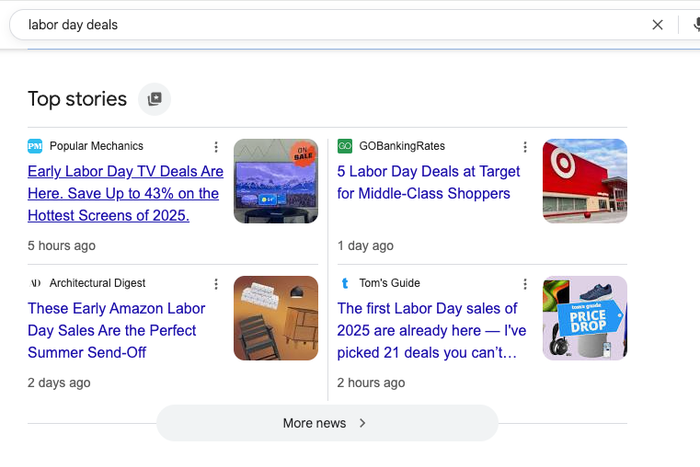Image resolution: width=700 pixels, height=467 pixels.
Task: Click the Architectural Digest AD favicon
Action: click(35, 283)
